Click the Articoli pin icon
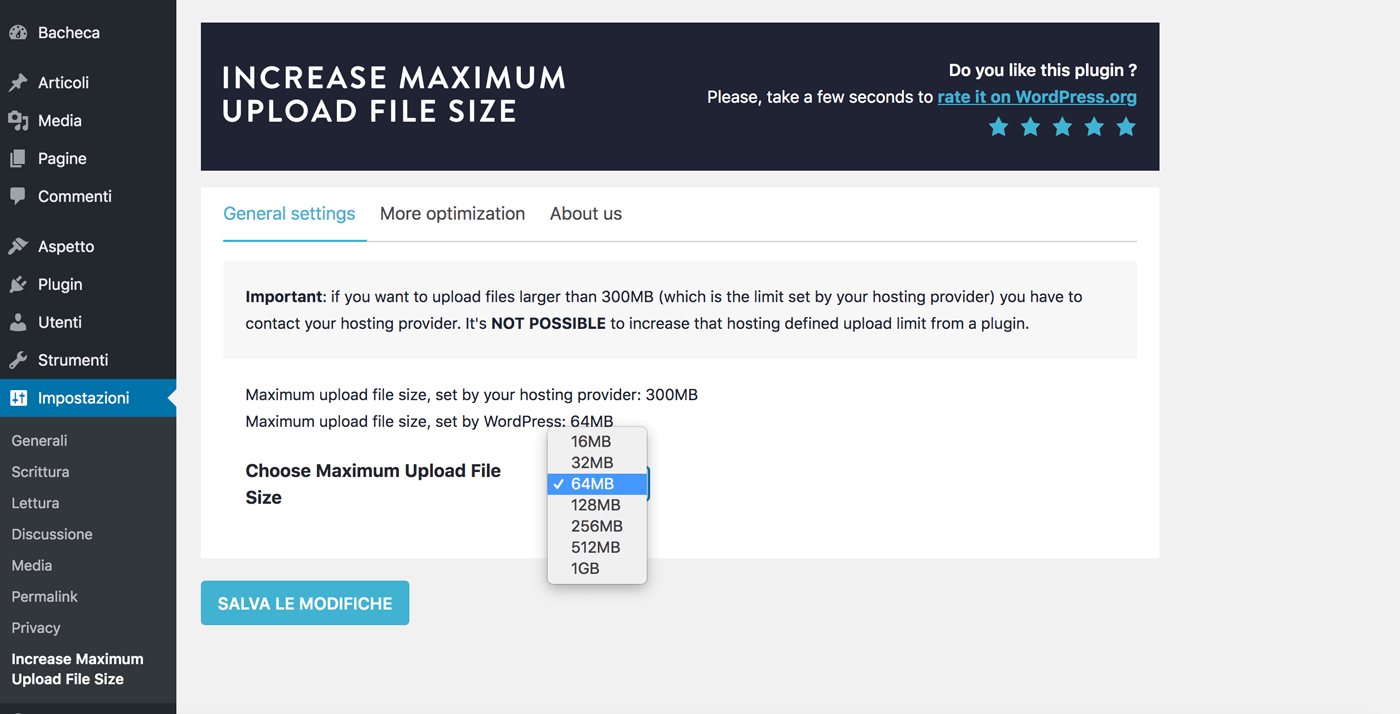1400x714 pixels. (x=18, y=83)
